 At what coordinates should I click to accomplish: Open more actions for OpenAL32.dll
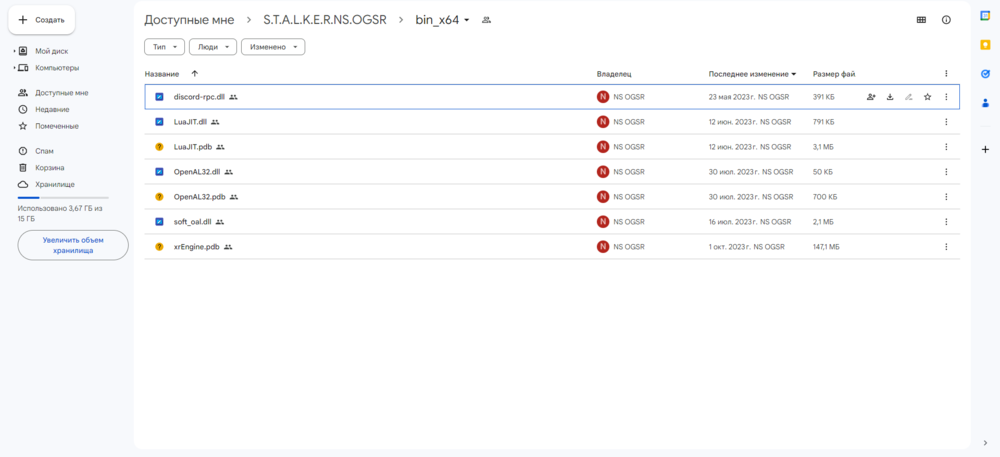(946, 171)
